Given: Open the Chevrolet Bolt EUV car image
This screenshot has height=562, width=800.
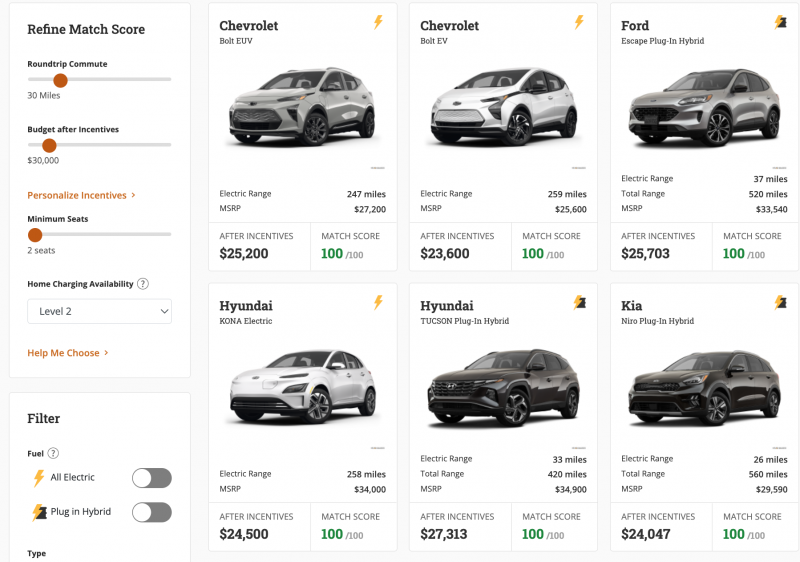Looking at the screenshot, I should [303, 108].
